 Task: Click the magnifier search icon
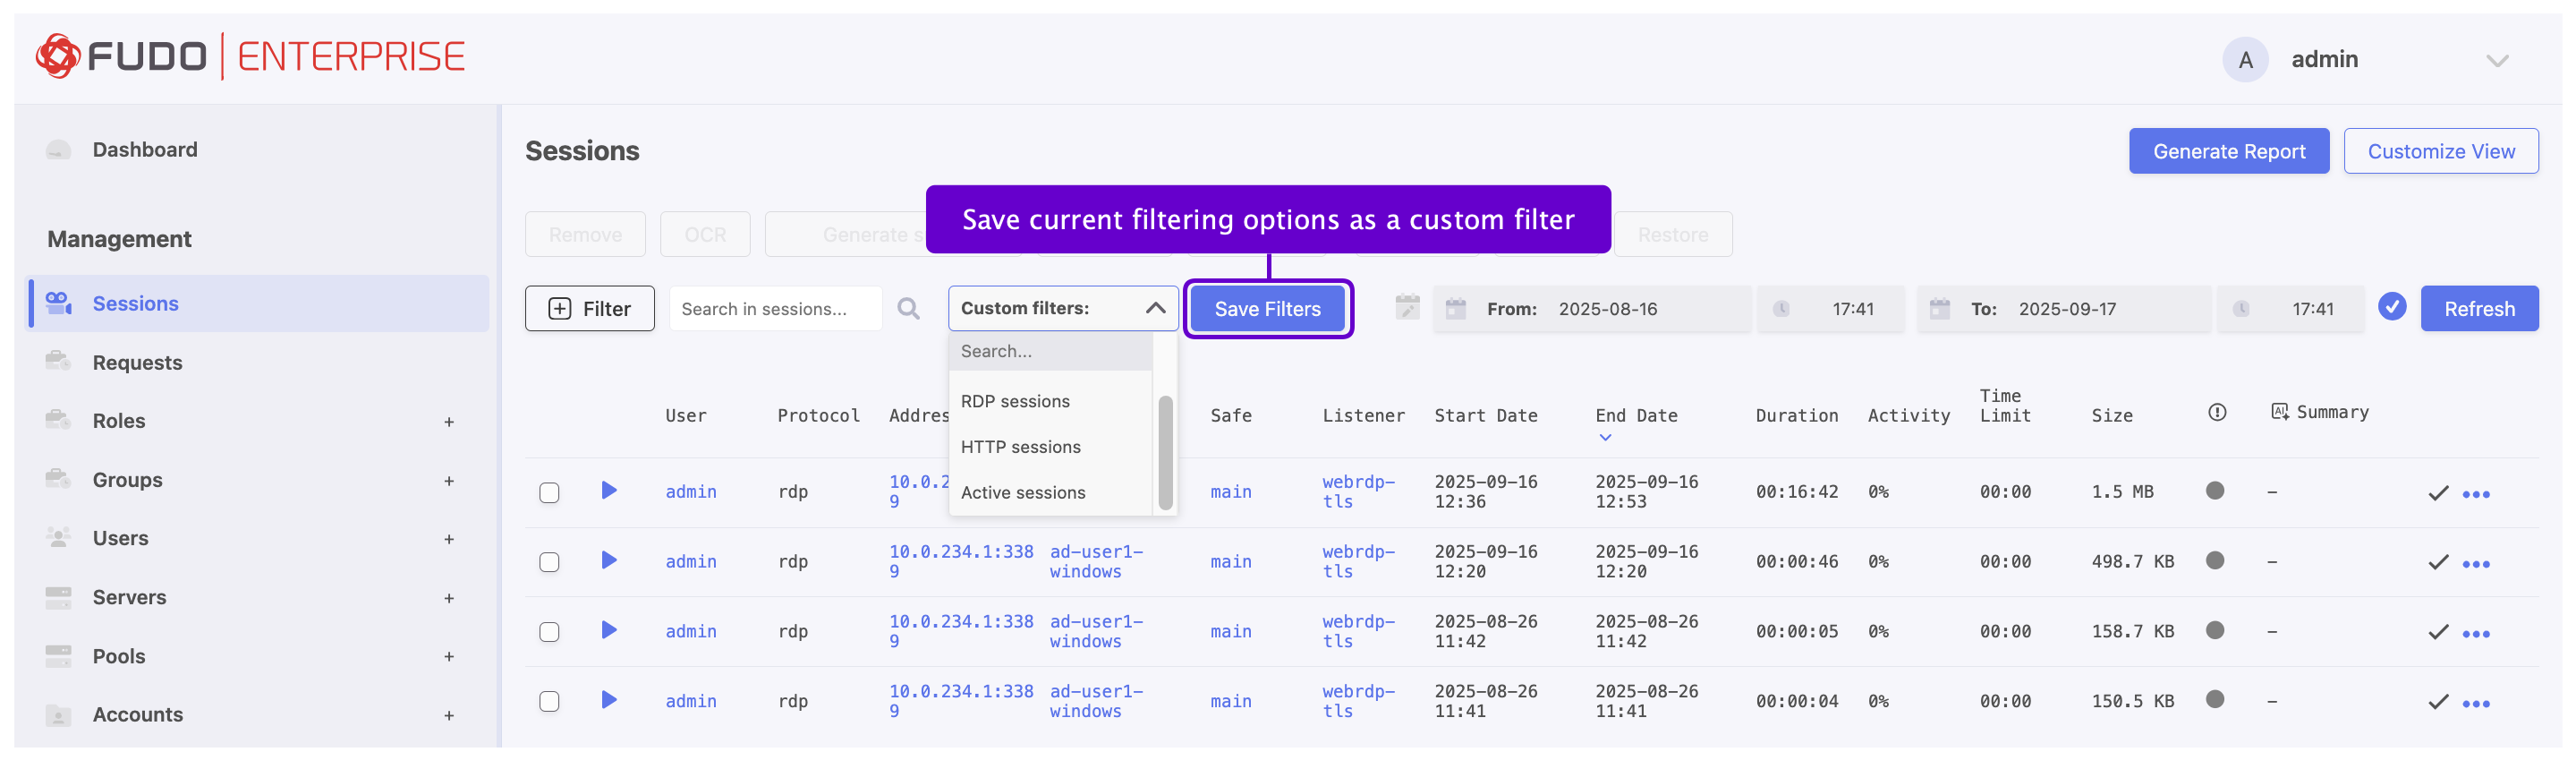click(908, 308)
